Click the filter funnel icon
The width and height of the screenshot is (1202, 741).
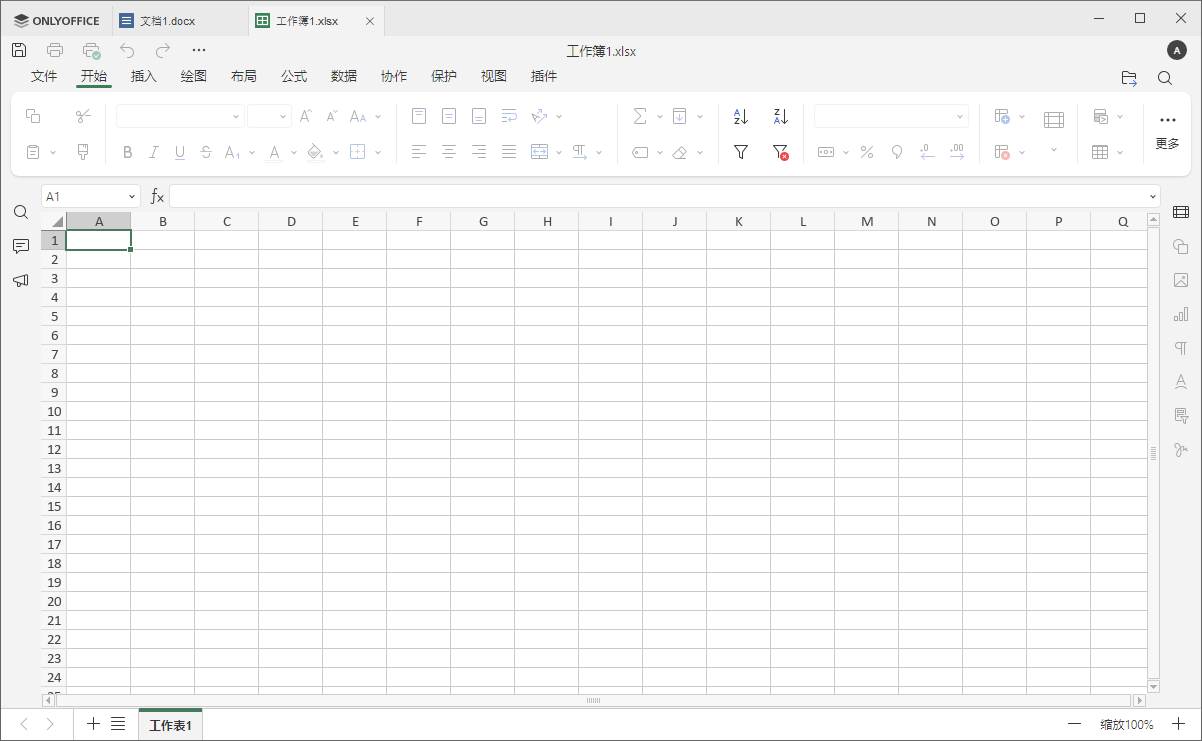(741, 152)
